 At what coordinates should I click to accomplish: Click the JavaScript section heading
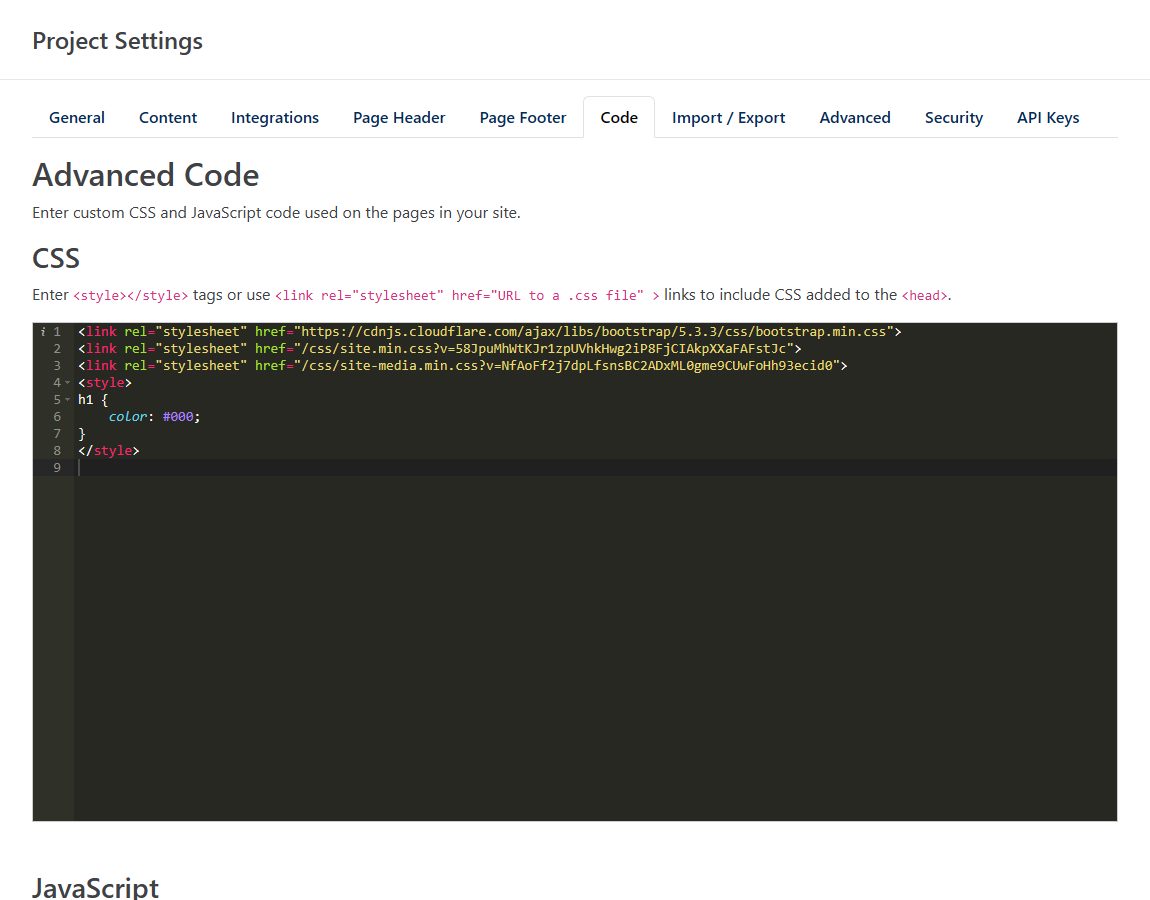point(95,888)
